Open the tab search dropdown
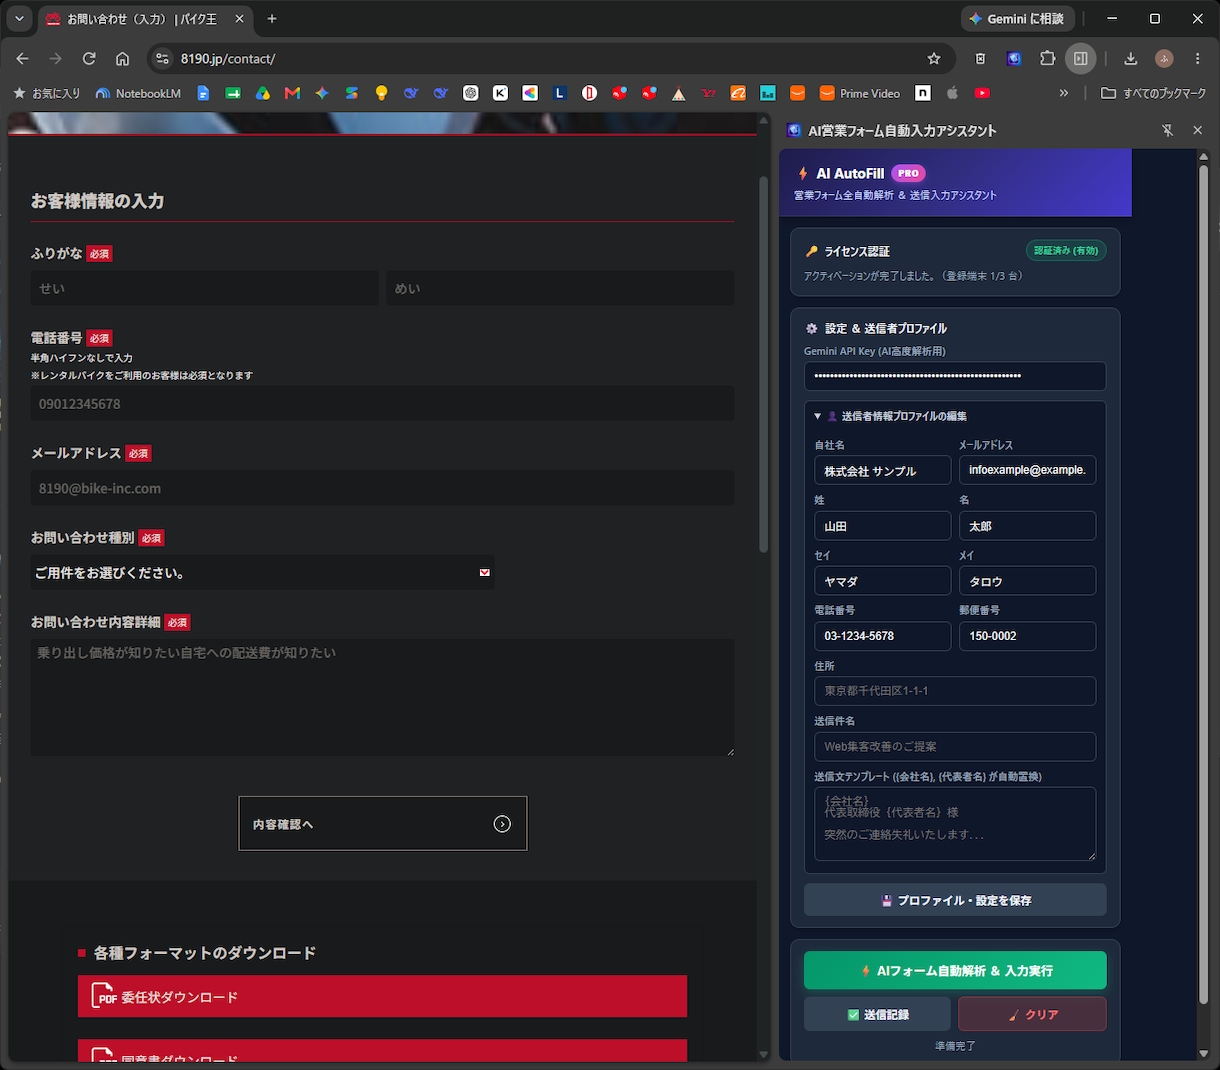Image resolution: width=1220 pixels, height=1070 pixels. coord(19,19)
